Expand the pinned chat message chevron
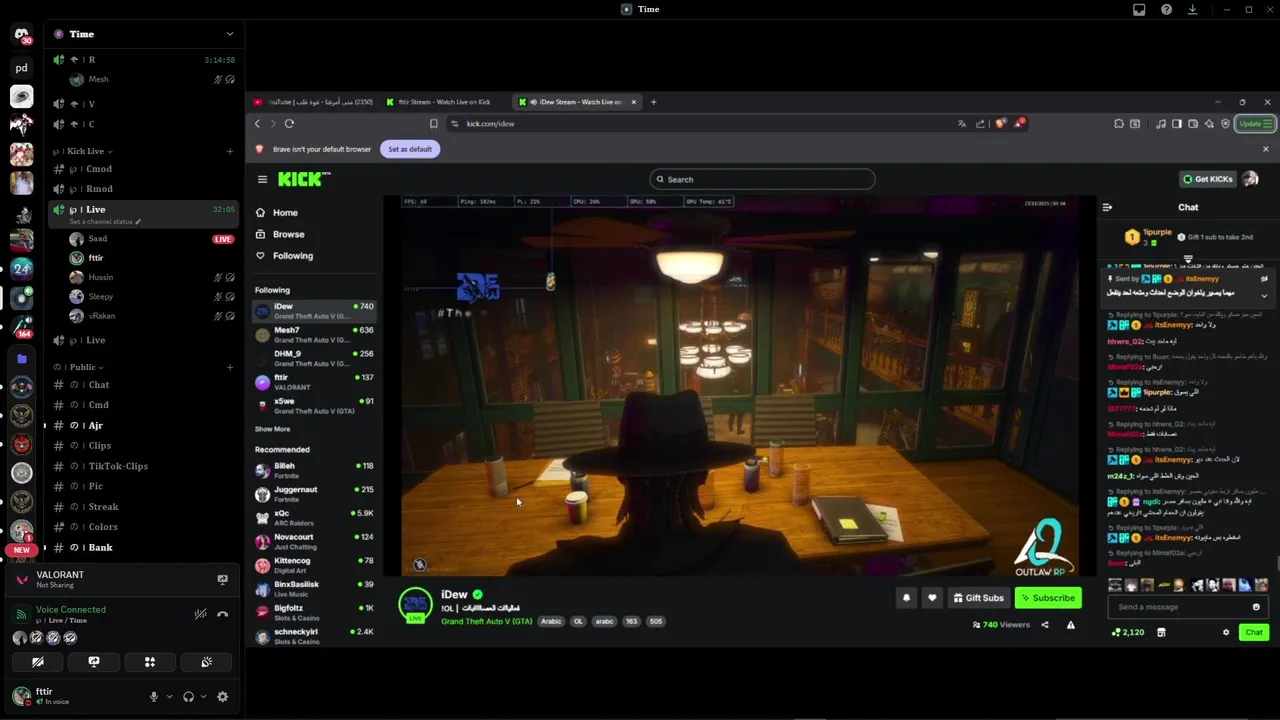 [x=1264, y=296]
